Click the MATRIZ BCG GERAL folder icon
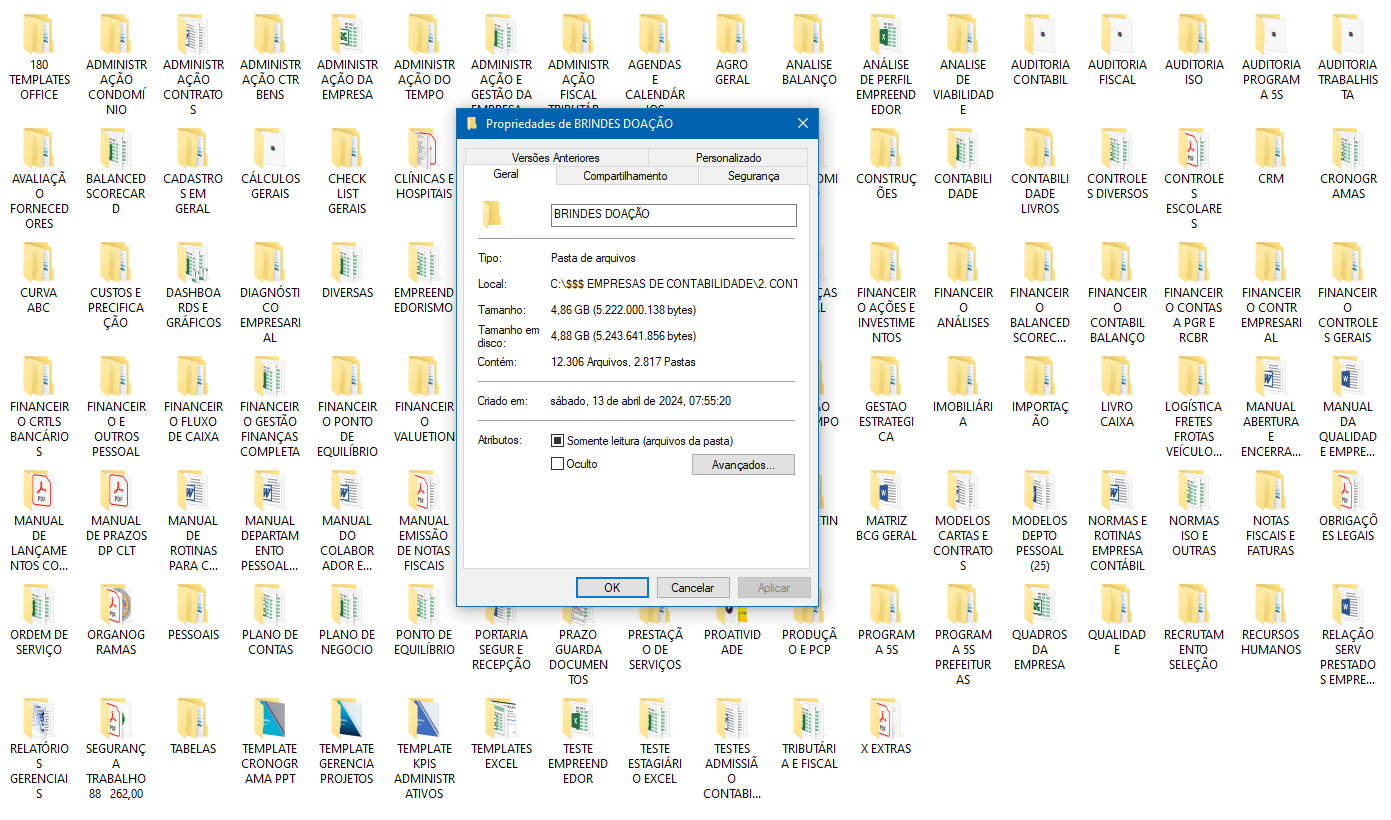The height and width of the screenshot is (820, 1391). coord(886,491)
